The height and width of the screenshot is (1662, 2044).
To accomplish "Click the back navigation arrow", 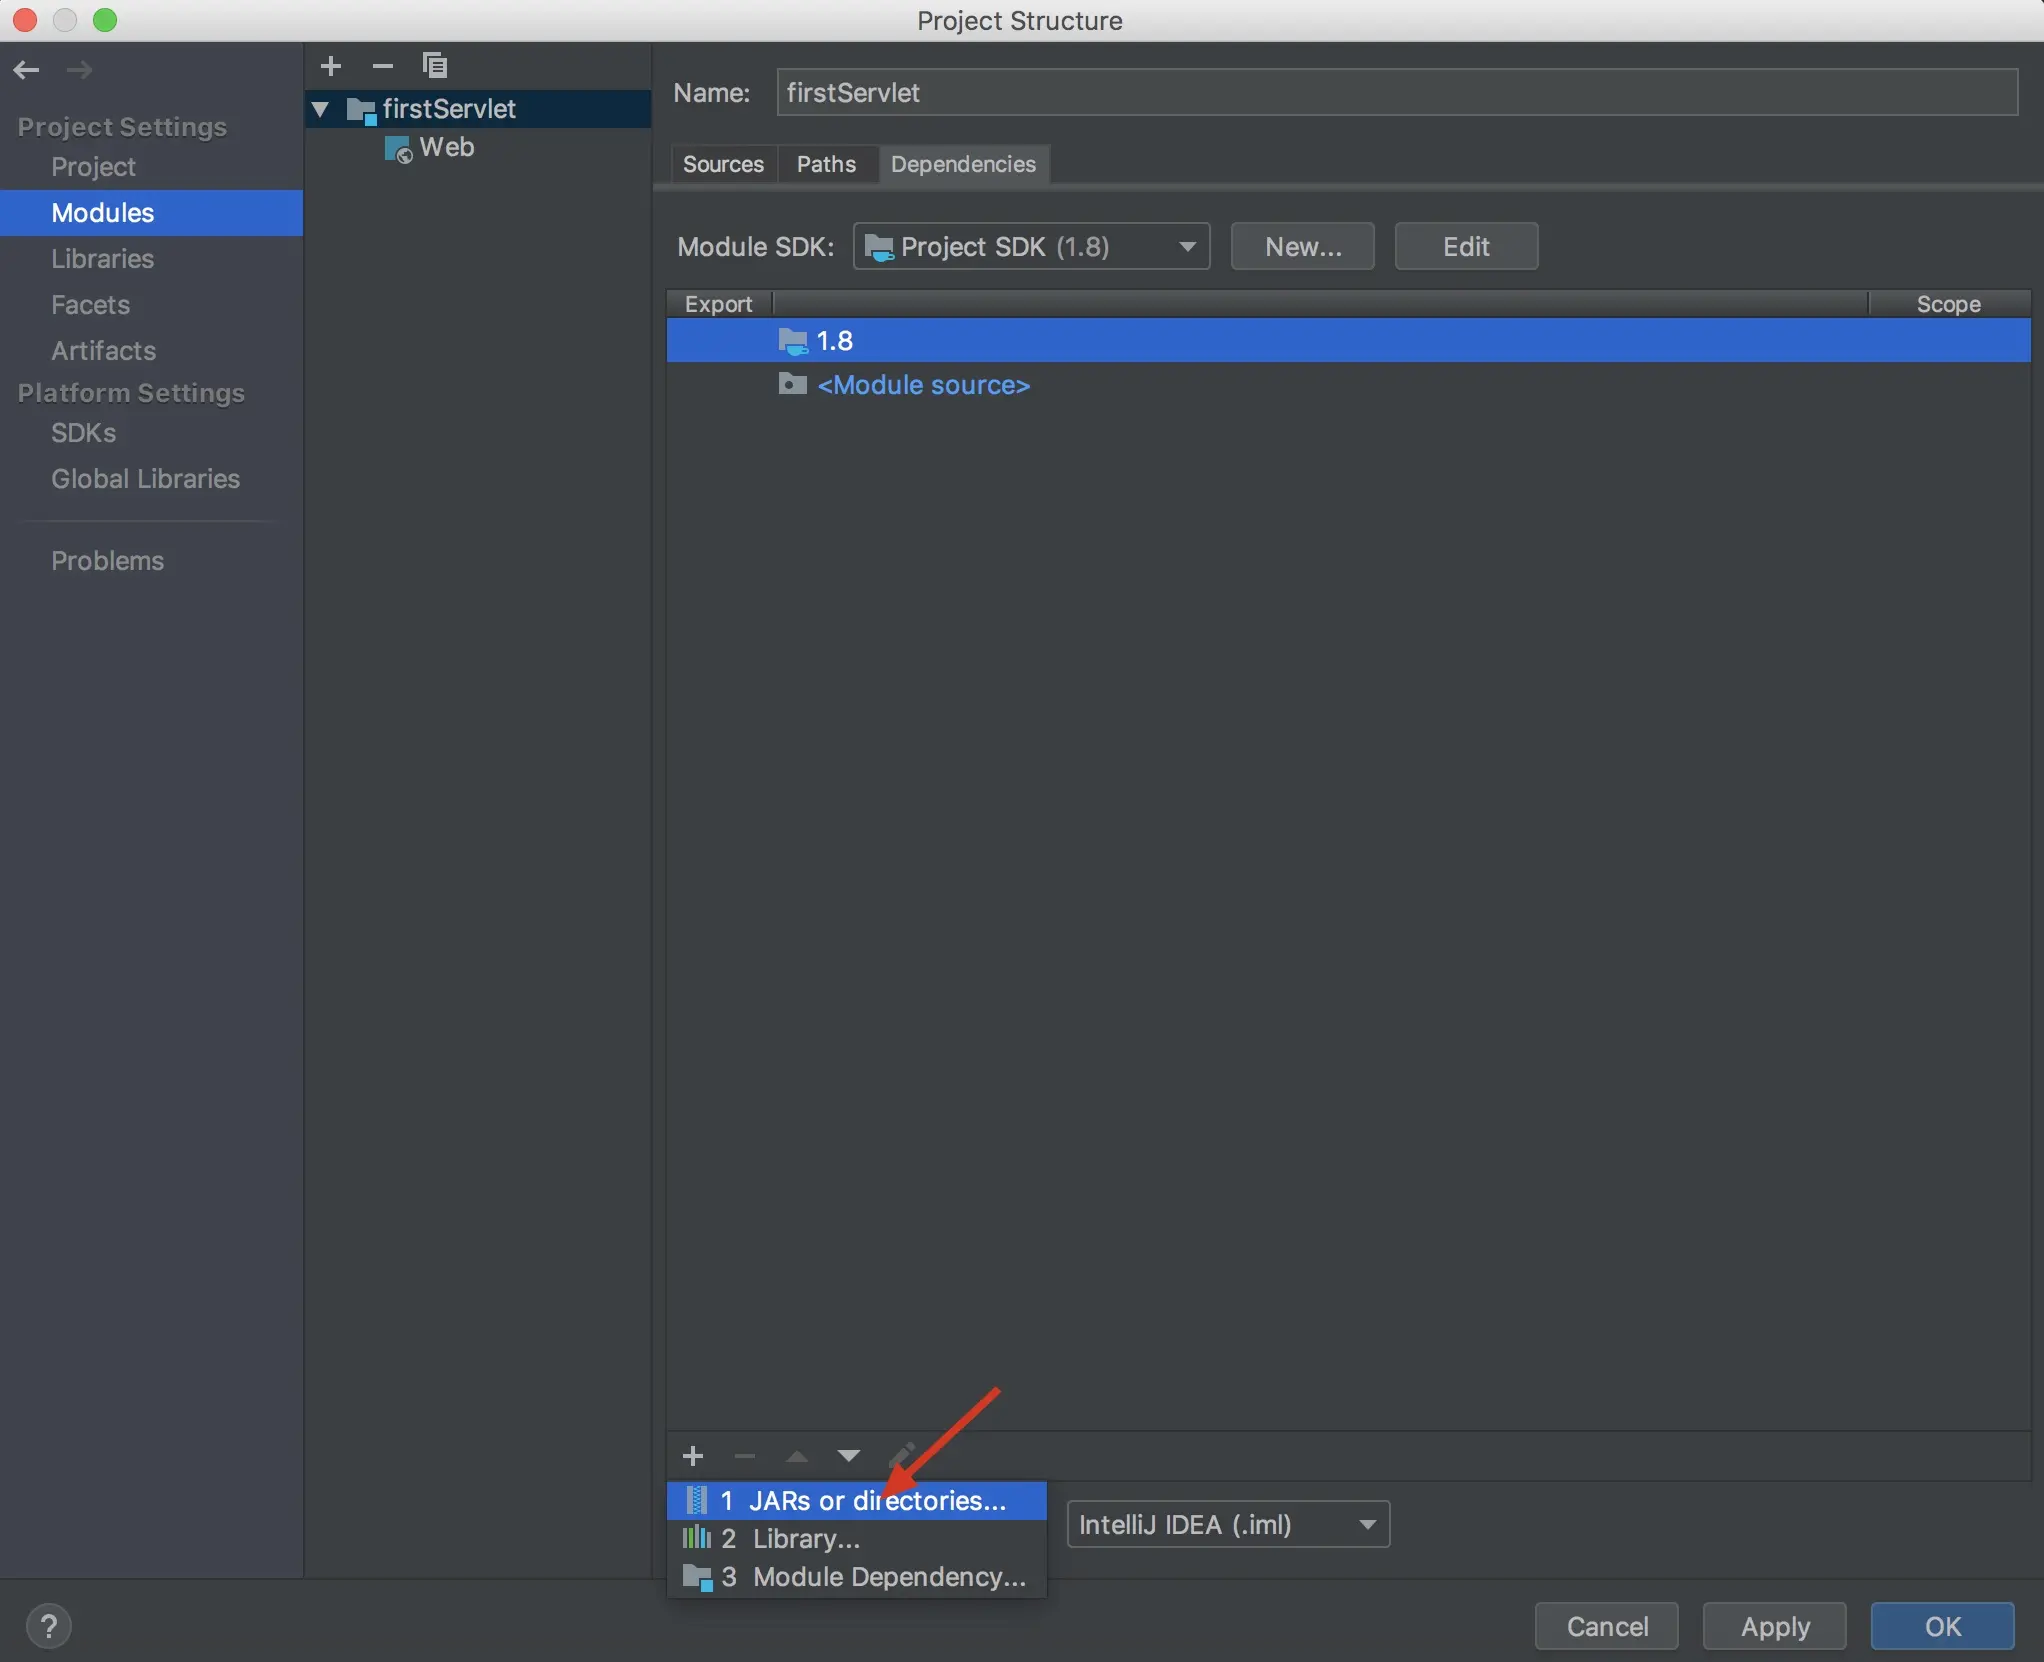I will point(27,69).
